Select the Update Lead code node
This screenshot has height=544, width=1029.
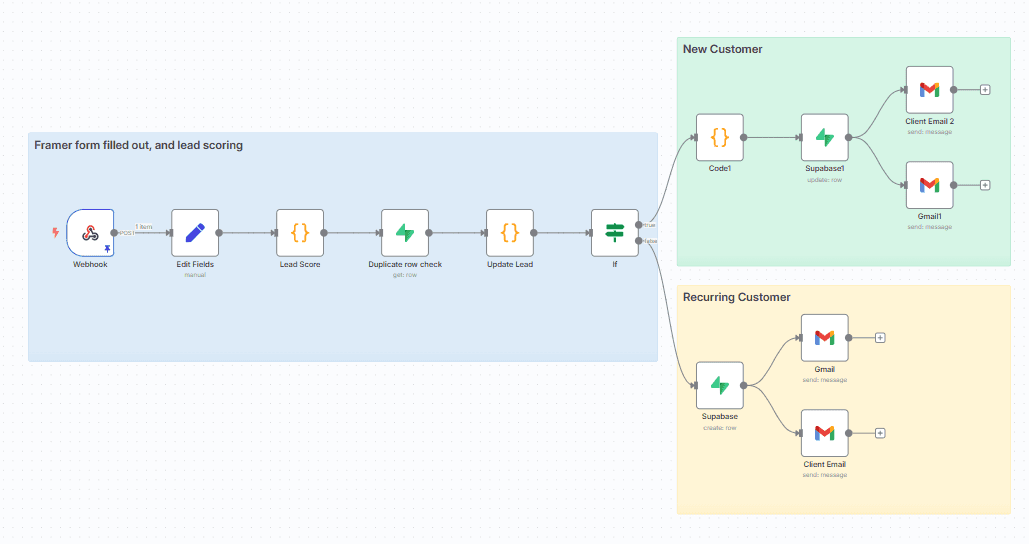pos(510,233)
